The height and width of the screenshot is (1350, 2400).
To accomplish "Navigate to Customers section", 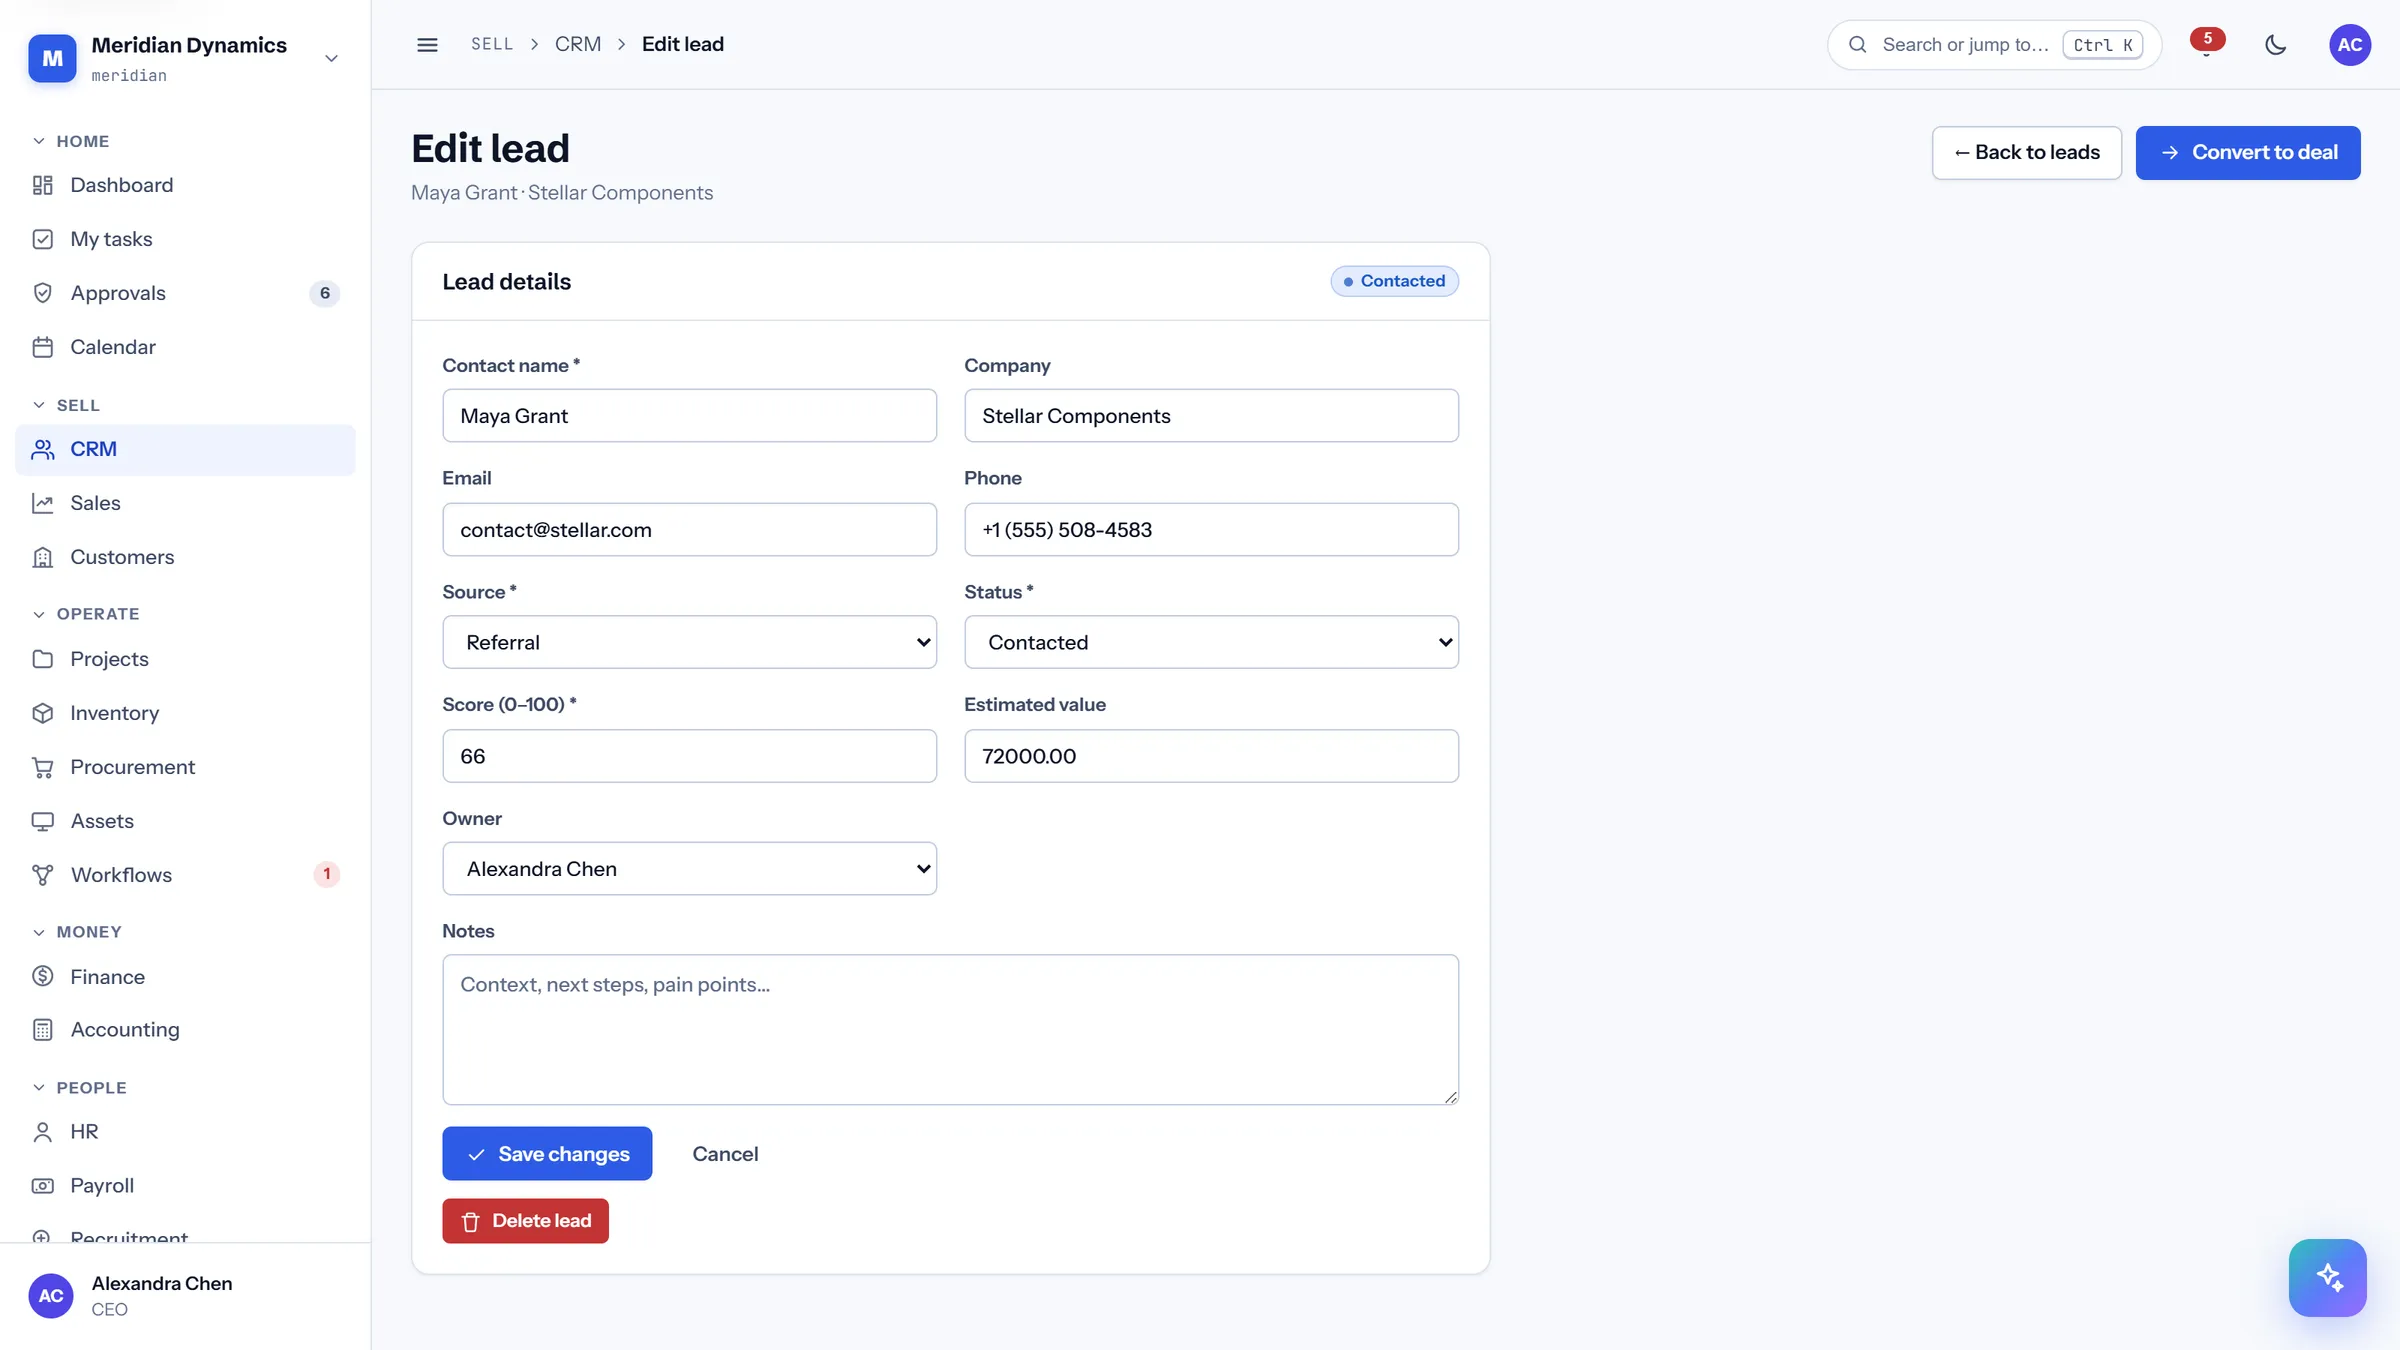I will 185,557.
